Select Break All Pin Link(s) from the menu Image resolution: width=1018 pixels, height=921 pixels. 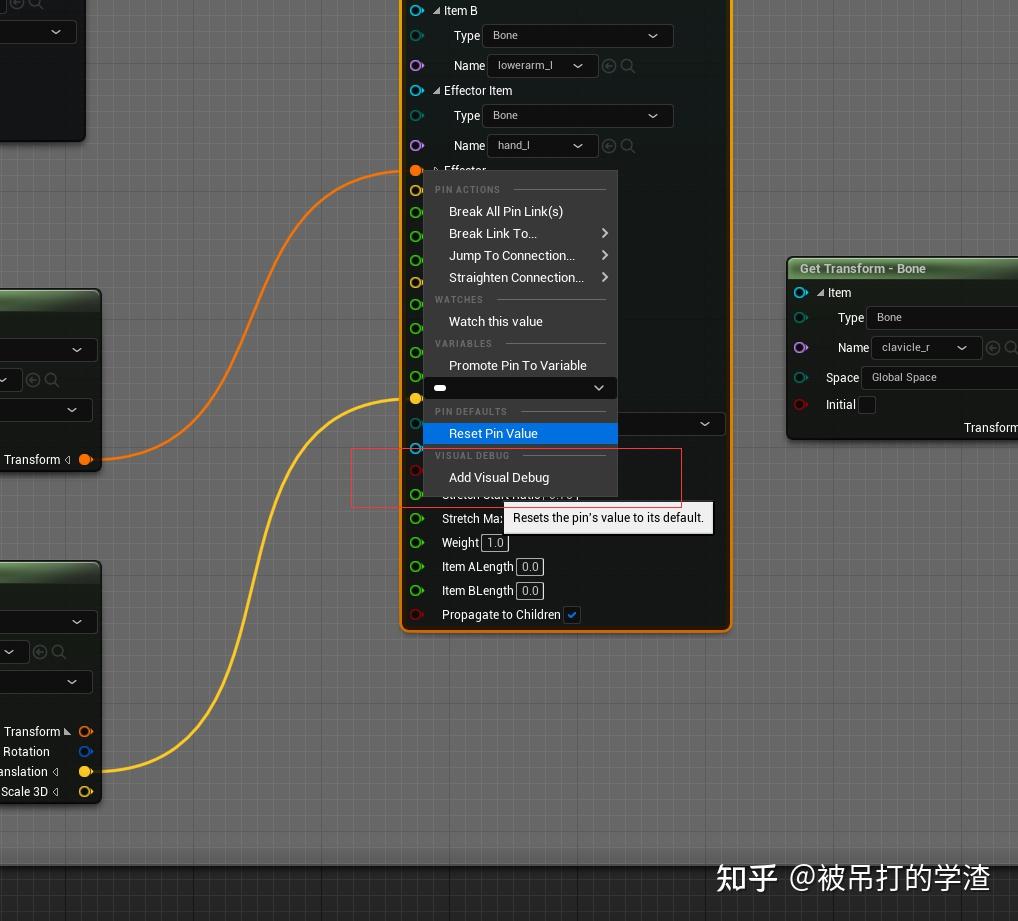click(506, 211)
